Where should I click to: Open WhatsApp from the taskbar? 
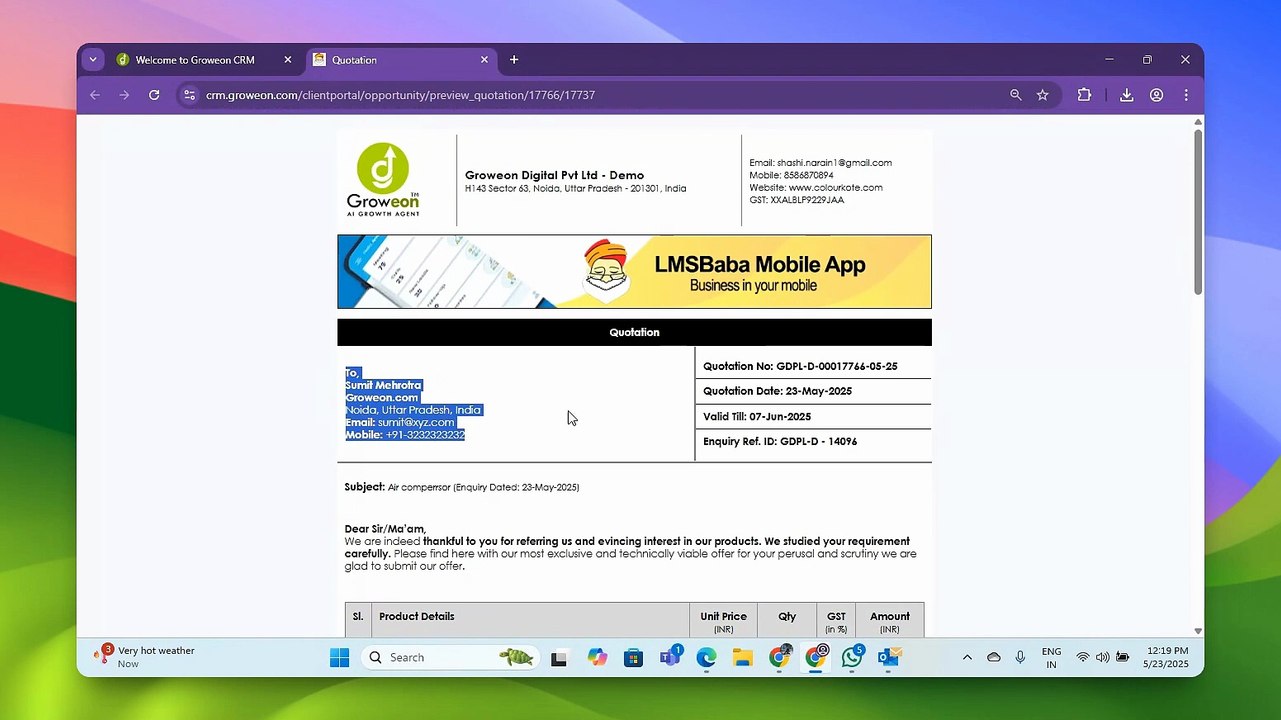point(852,657)
